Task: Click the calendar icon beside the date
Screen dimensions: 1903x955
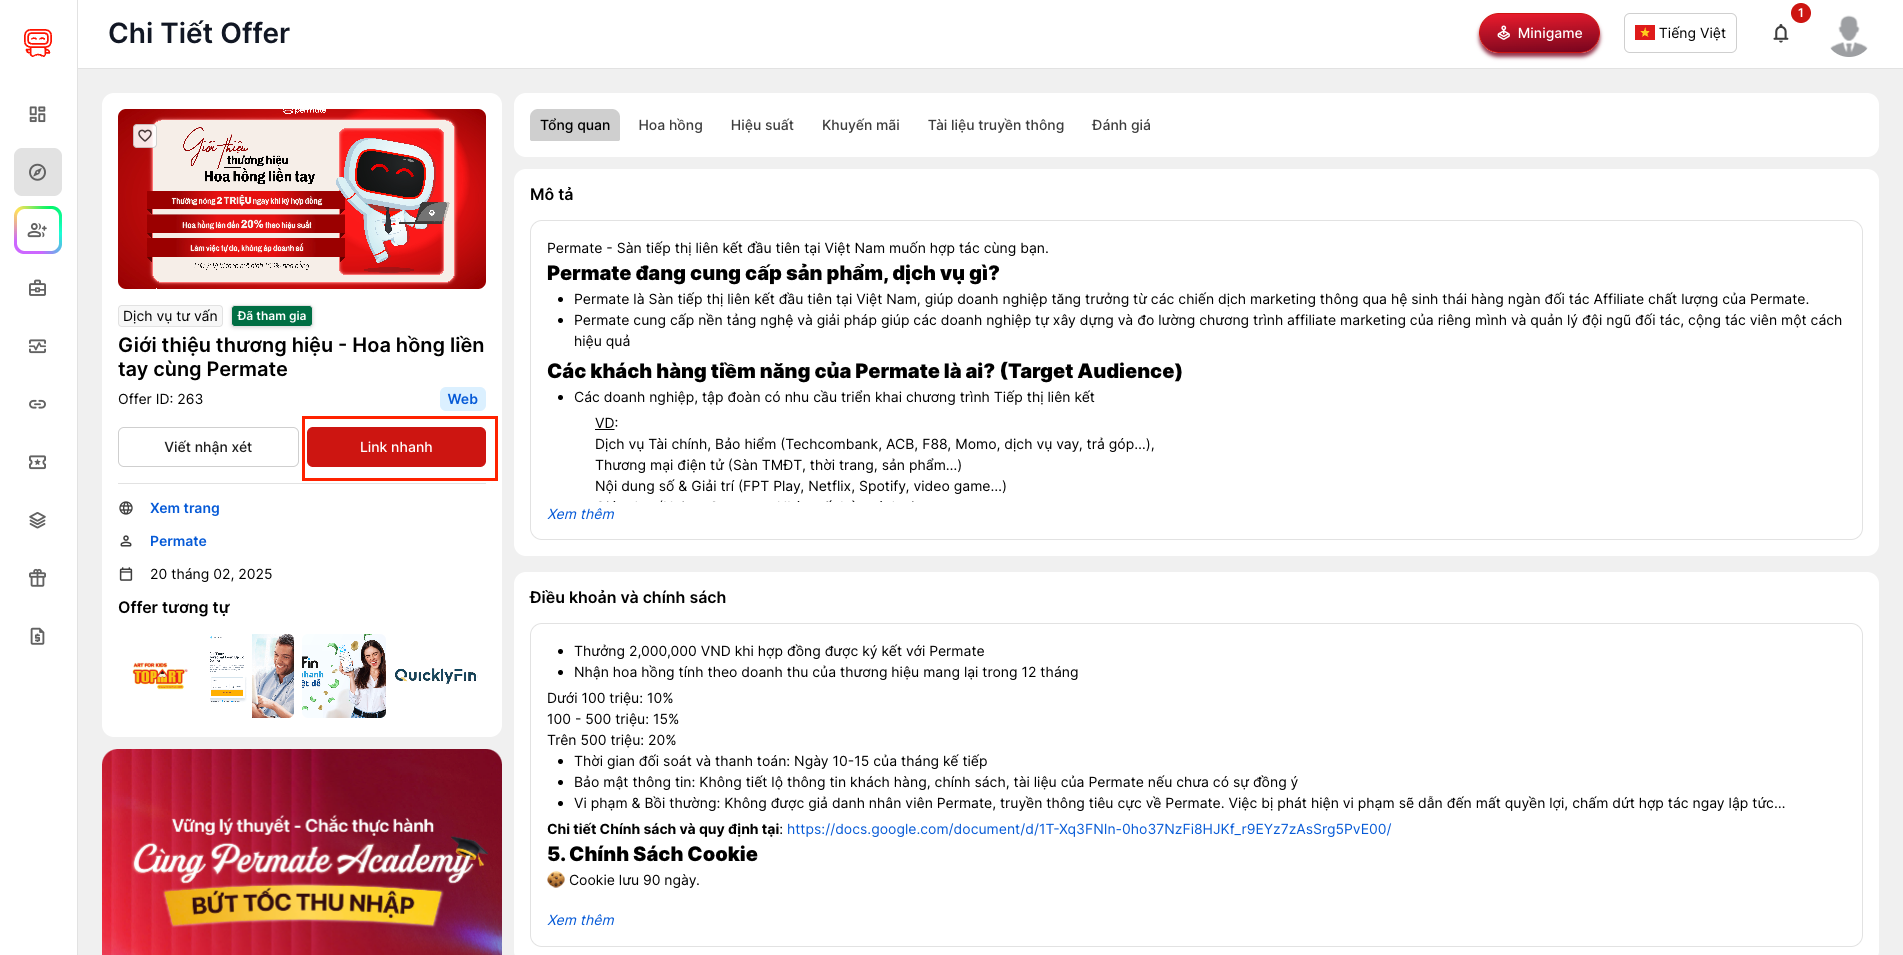Action: (x=126, y=574)
